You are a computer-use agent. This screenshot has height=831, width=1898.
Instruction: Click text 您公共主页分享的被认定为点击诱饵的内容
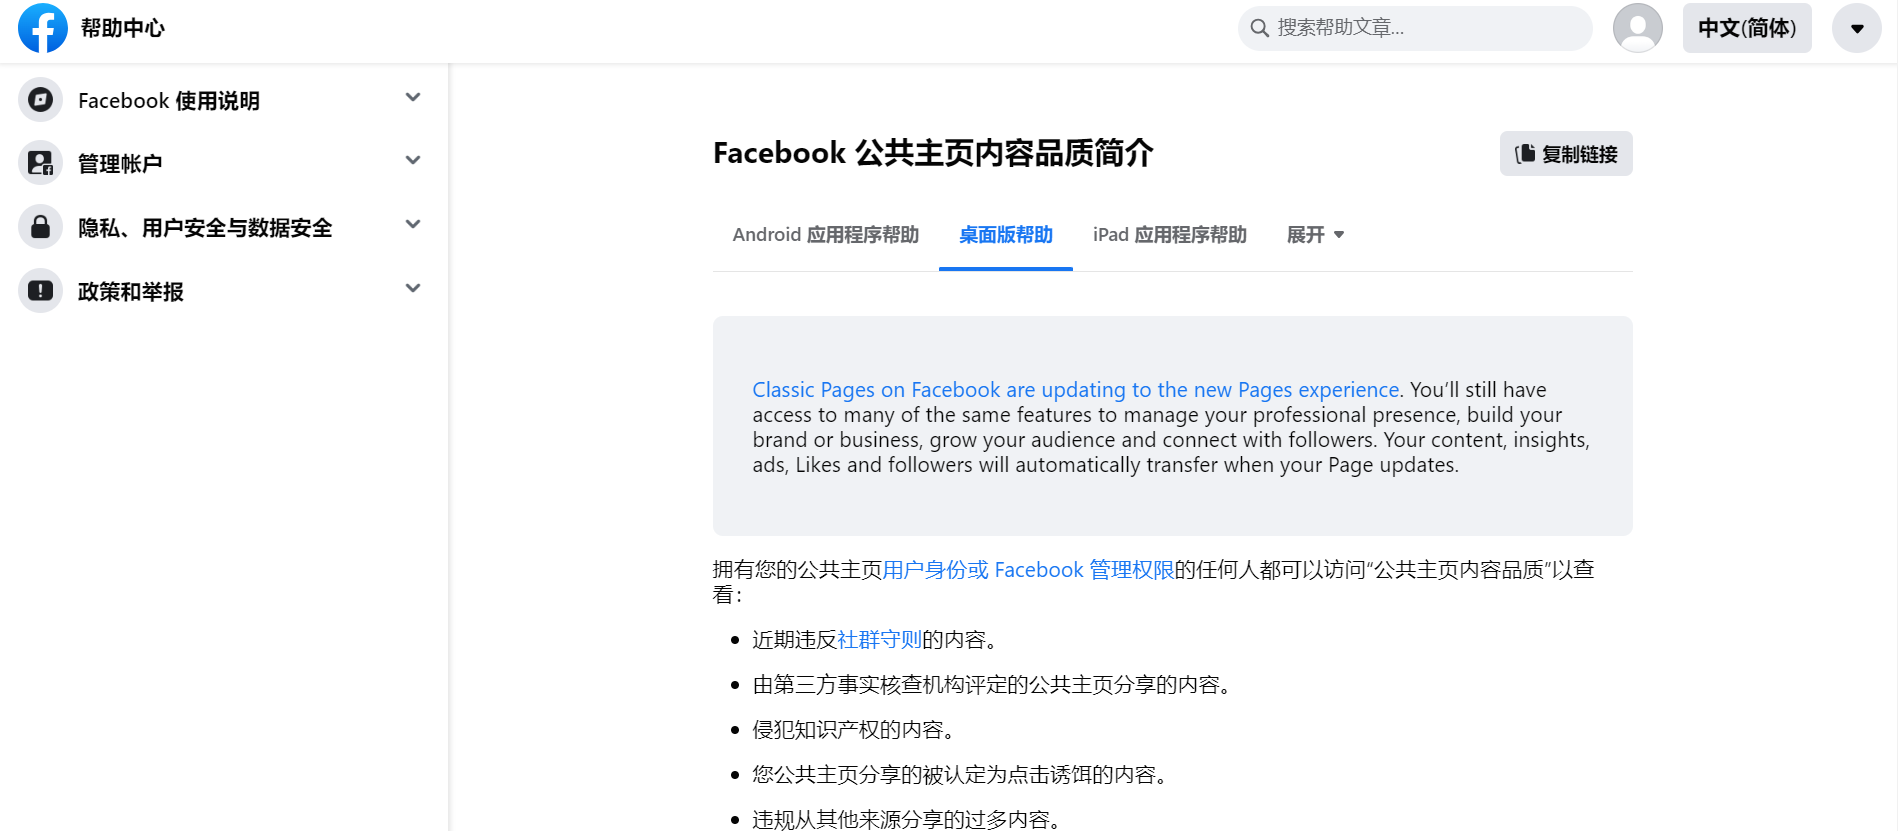pos(959,775)
